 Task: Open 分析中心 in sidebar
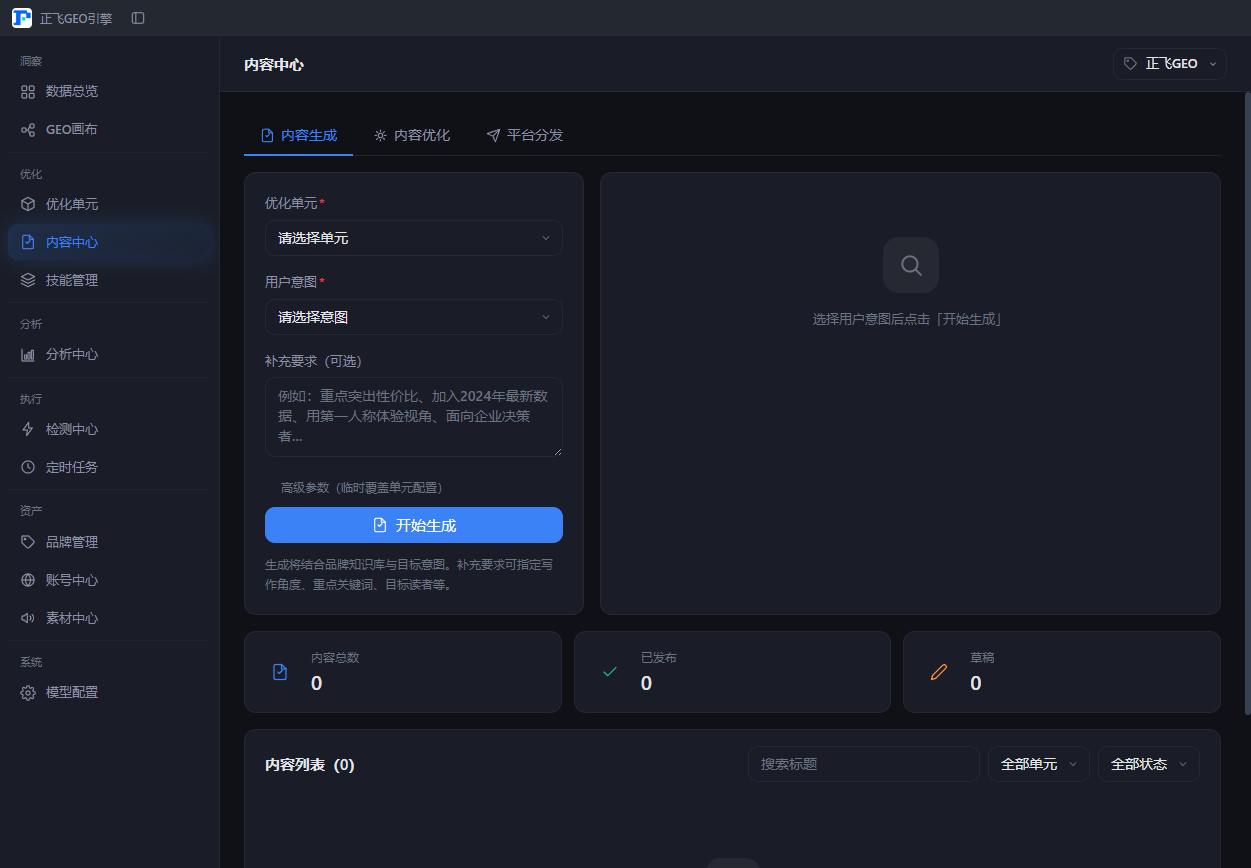coord(109,354)
